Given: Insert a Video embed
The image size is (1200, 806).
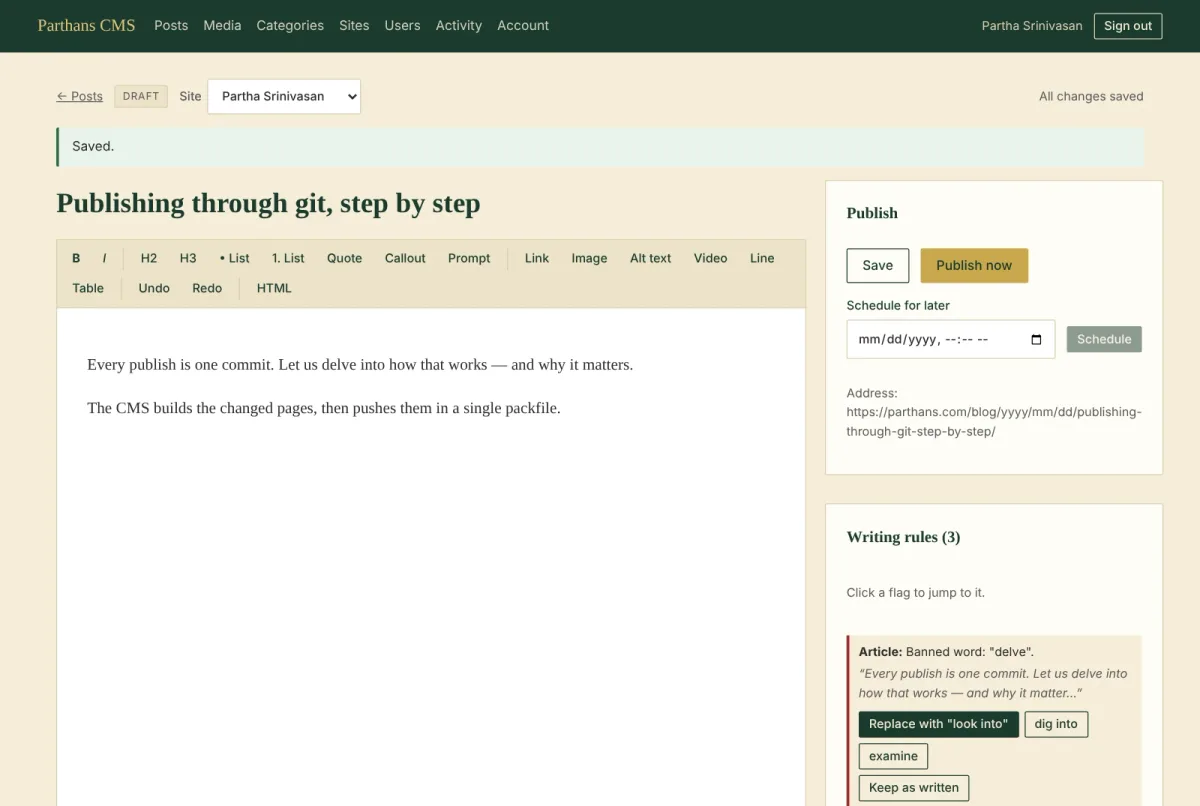Looking at the screenshot, I should click(x=710, y=258).
